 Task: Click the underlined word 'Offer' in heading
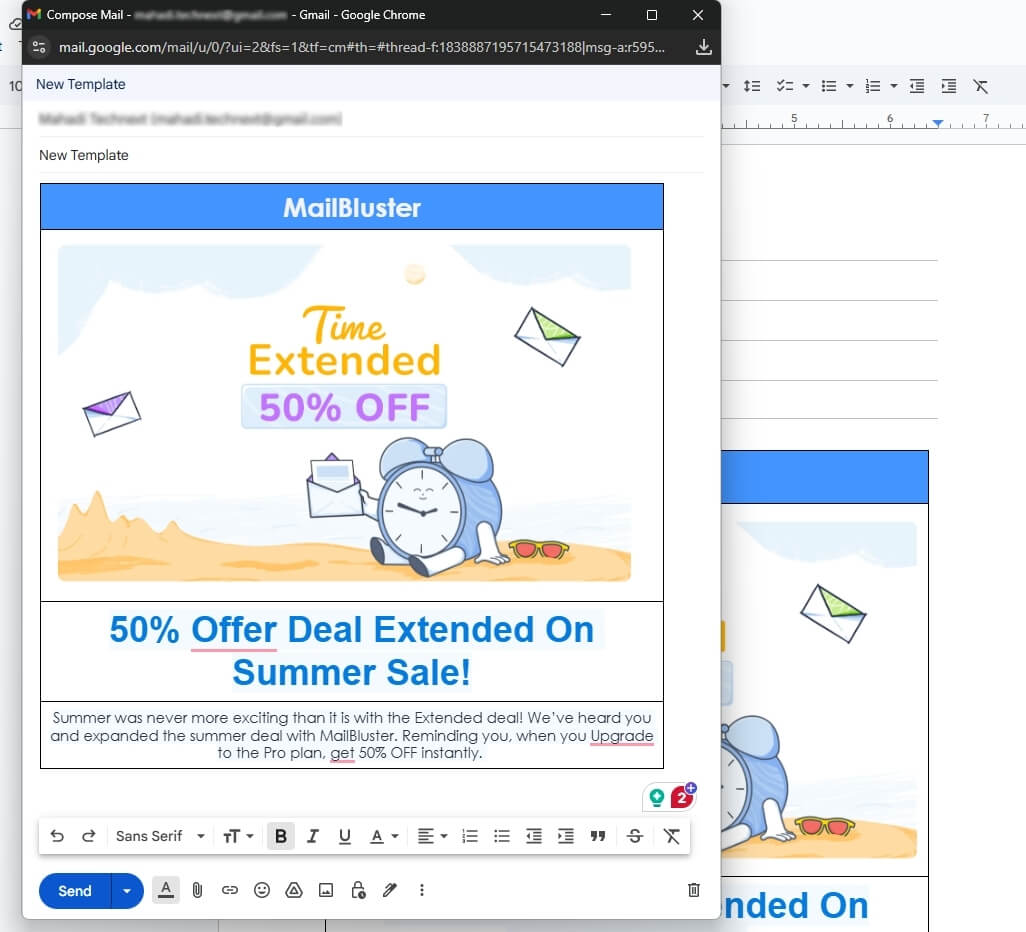[x=234, y=630]
